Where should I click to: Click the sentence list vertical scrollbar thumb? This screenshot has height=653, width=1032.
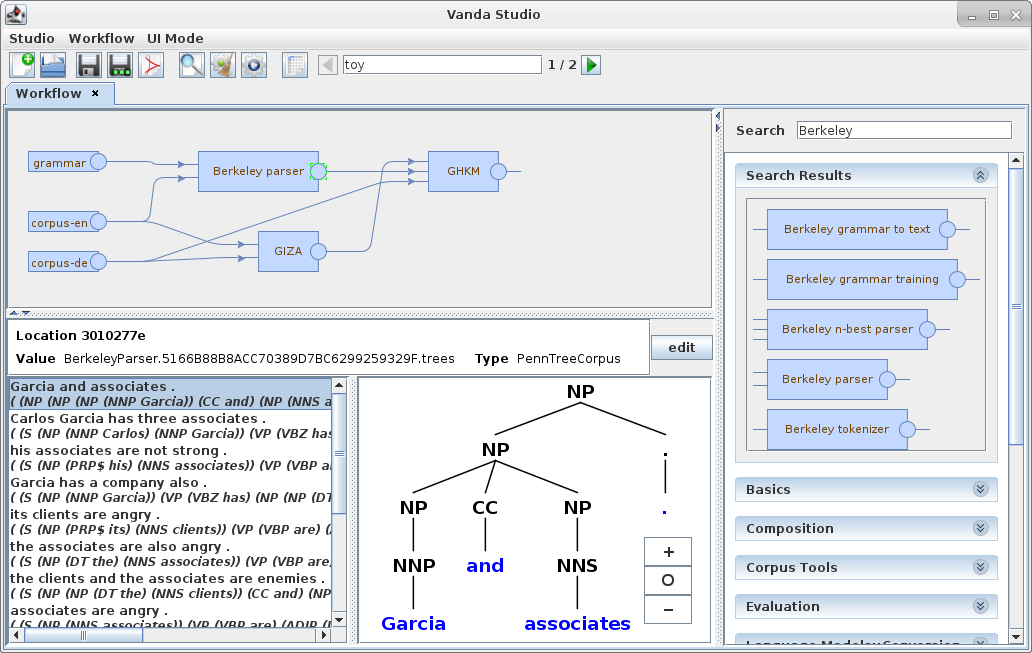point(340,453)
